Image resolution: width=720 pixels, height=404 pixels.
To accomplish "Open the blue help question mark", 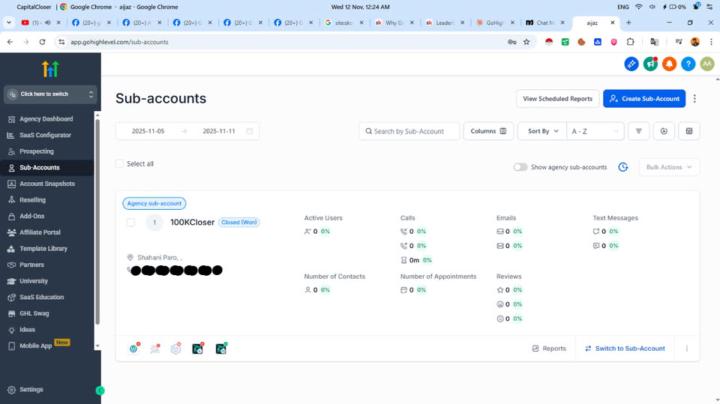I will pyautogui.click(x=688, y=64).
